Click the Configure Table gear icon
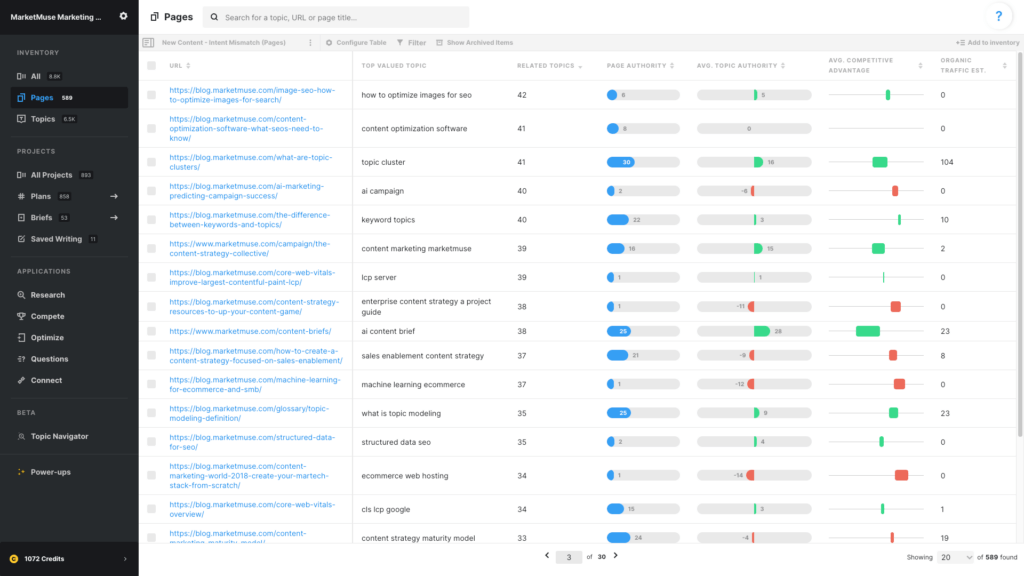Image resolution: width=1024 pixels, height=576 pixels. tap(329, 42)
